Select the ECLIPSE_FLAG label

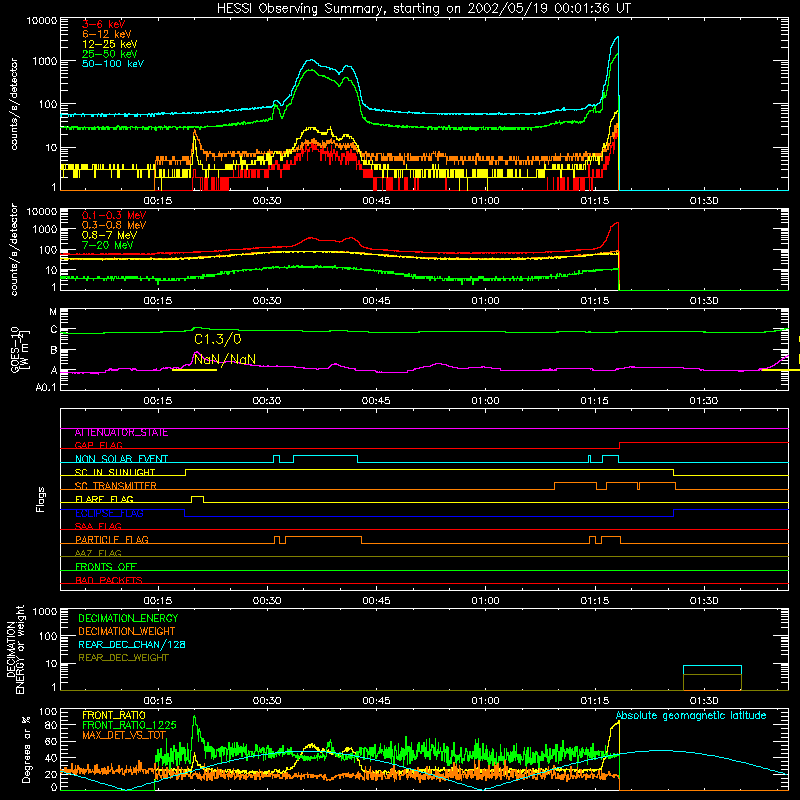coord(109,513)
